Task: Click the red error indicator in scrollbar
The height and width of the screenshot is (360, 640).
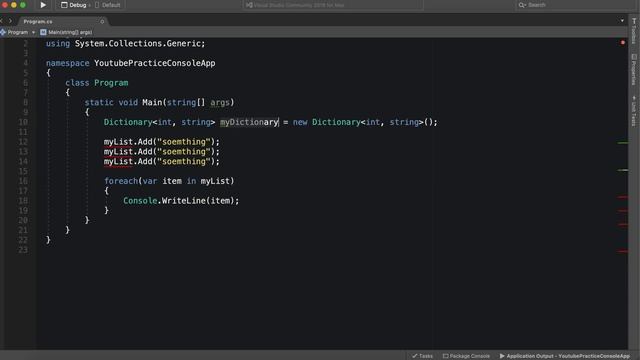Action: (623, 42)
